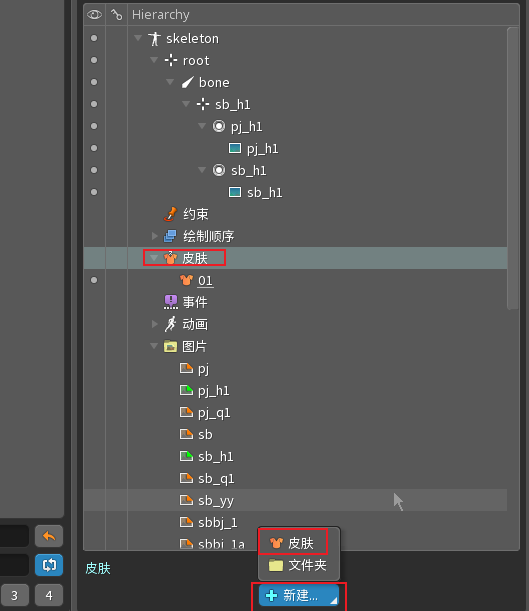
Task: Choose 皮肤 from the new popup menu
Action: 299,543
